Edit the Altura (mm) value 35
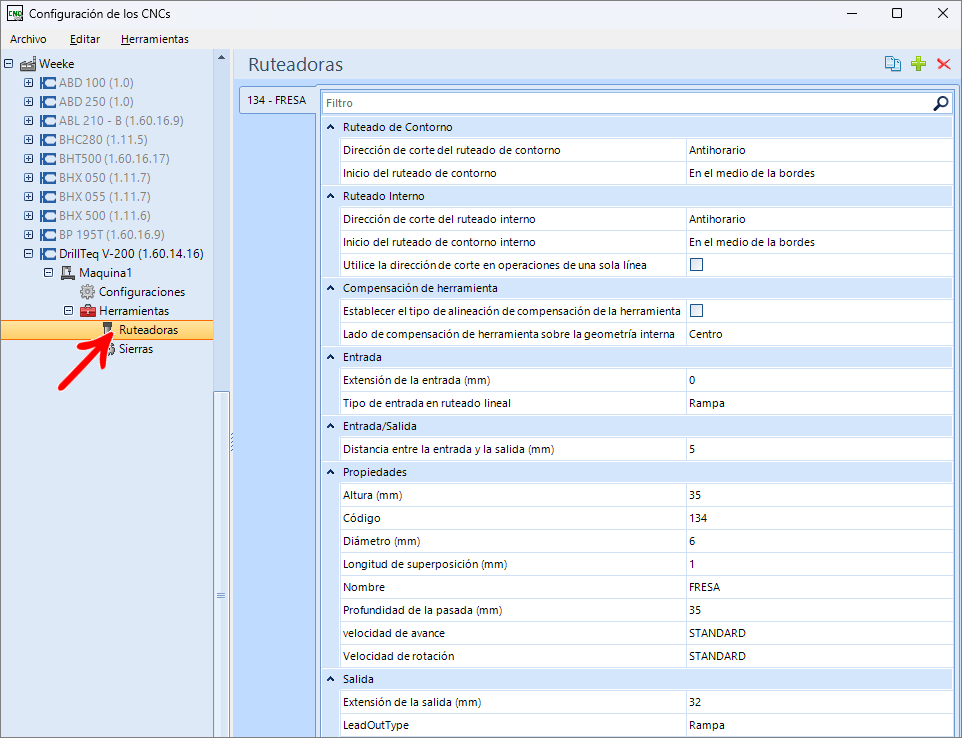963x739 pixels. coord(819,495)
